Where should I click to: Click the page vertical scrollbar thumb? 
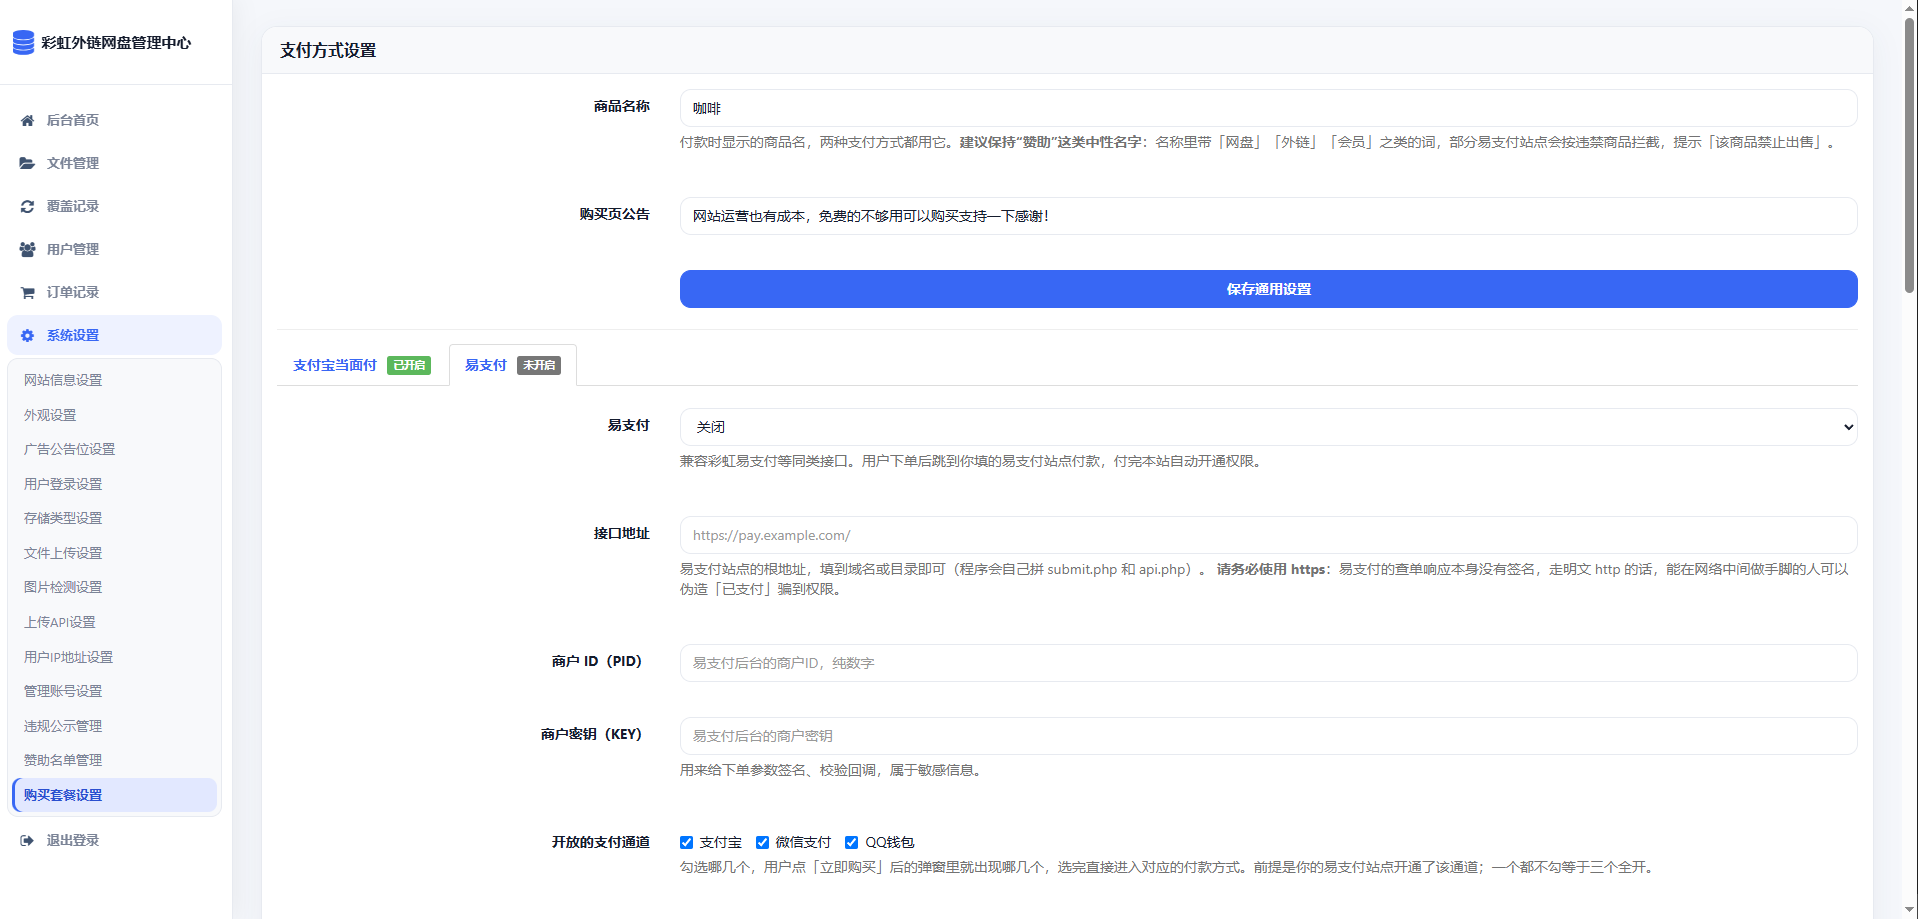(1909, 155)
